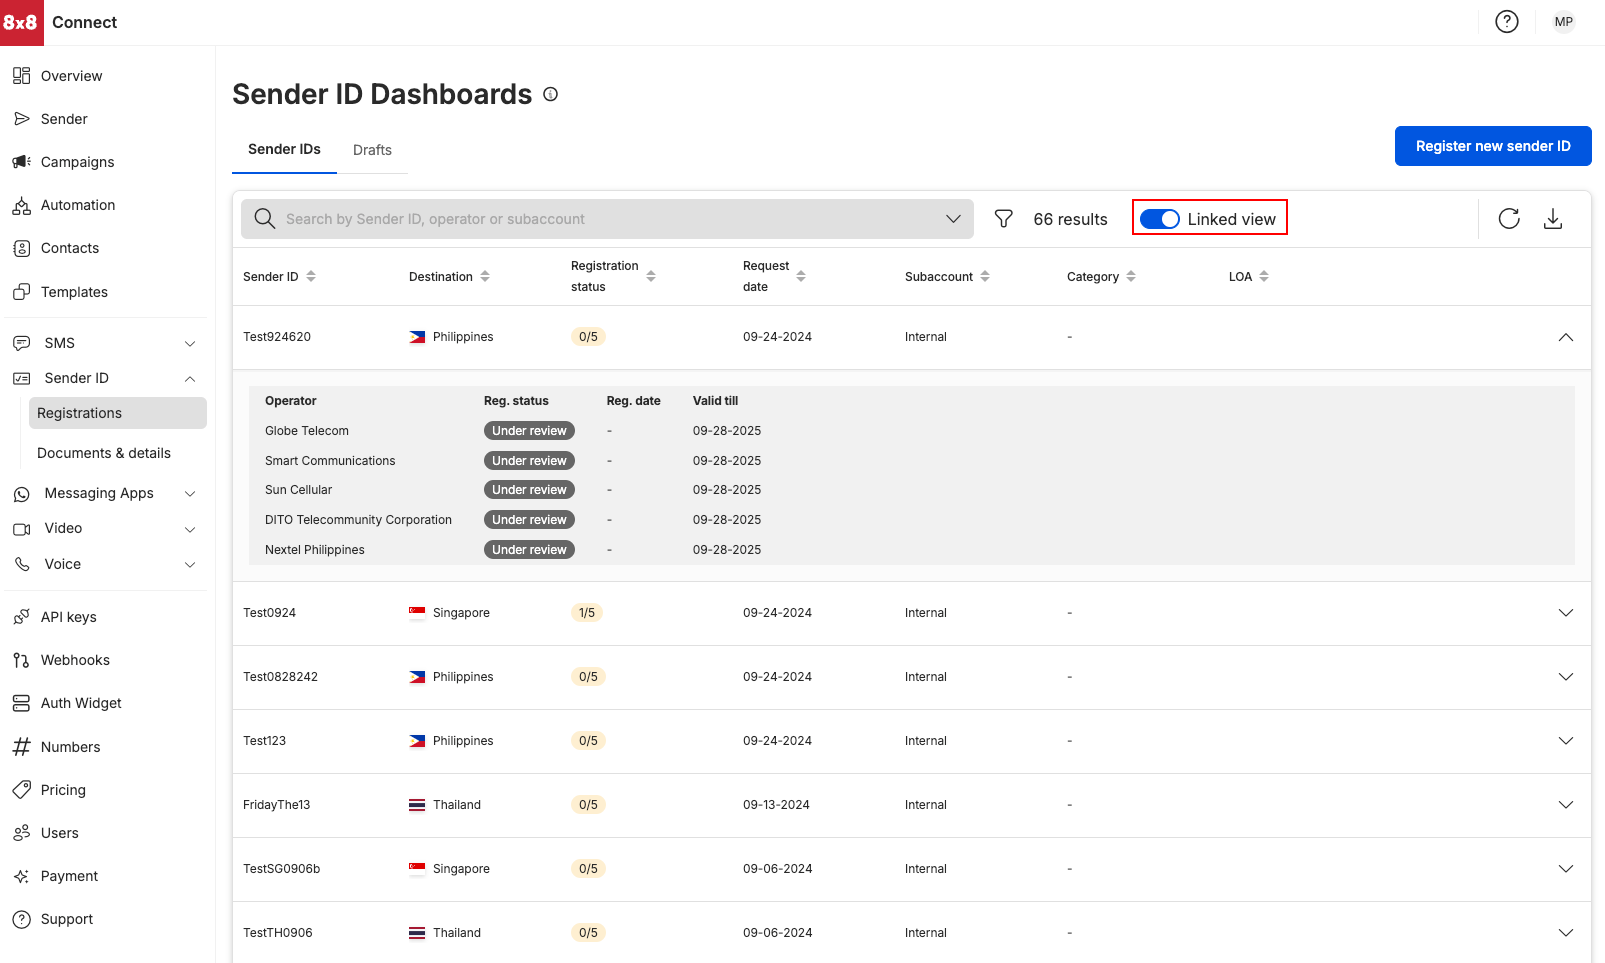Open the Templates section
Viewport: 1605px width, 963px height.
[x=73, y=291]
